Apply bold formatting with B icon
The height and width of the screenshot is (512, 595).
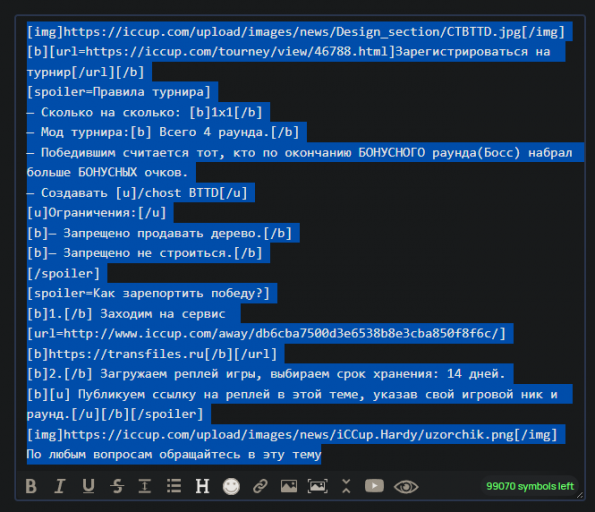[x=31, y=486]
